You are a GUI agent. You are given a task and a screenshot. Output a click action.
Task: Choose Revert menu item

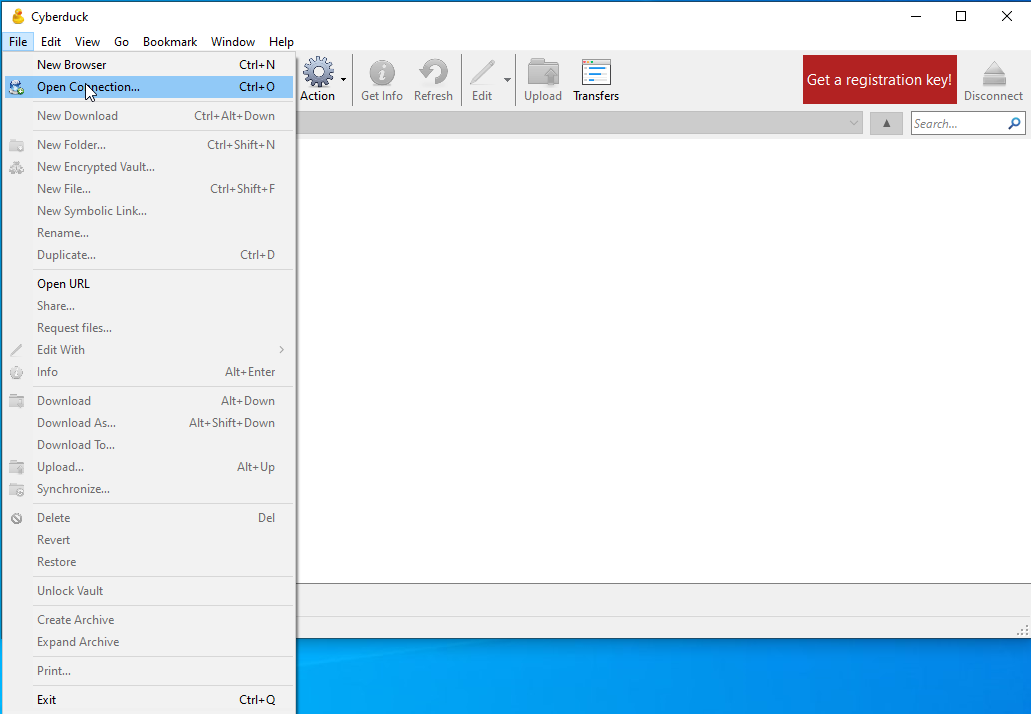coord(149,540)
